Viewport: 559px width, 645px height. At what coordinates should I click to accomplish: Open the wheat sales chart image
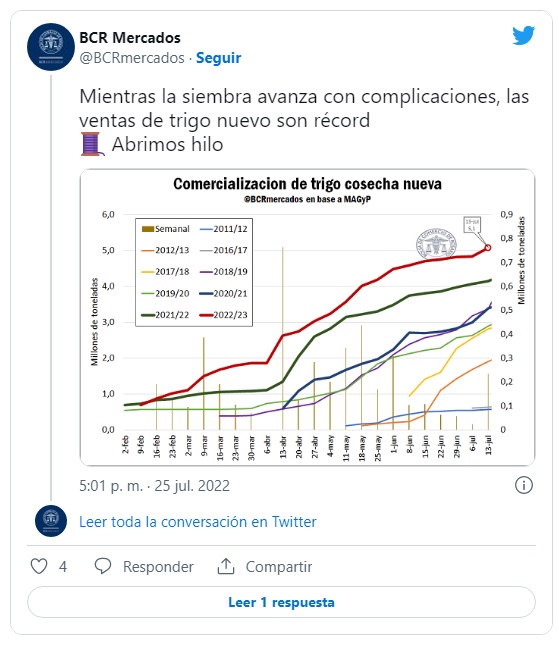308,317
